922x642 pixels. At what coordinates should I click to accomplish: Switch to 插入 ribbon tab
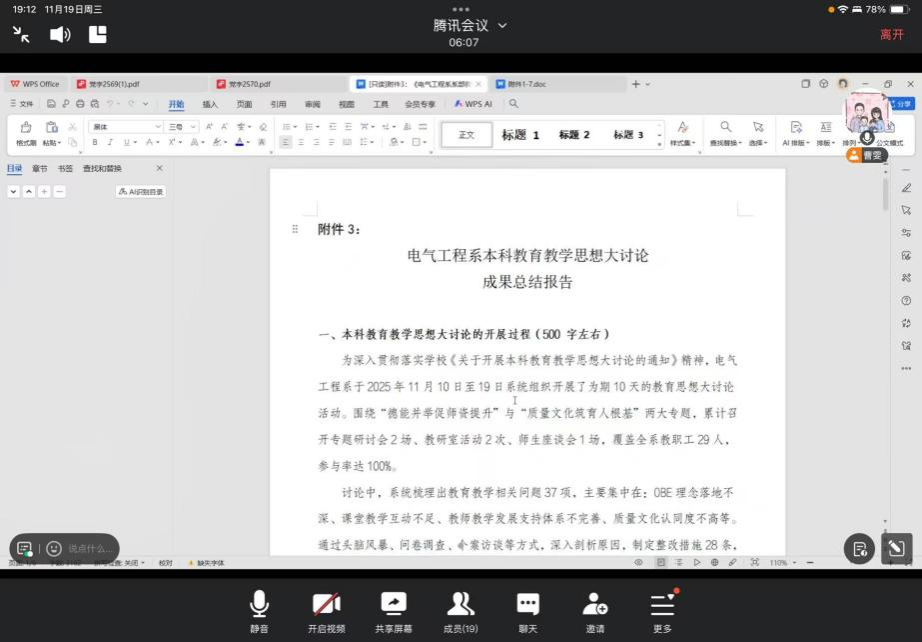[210, 104]
